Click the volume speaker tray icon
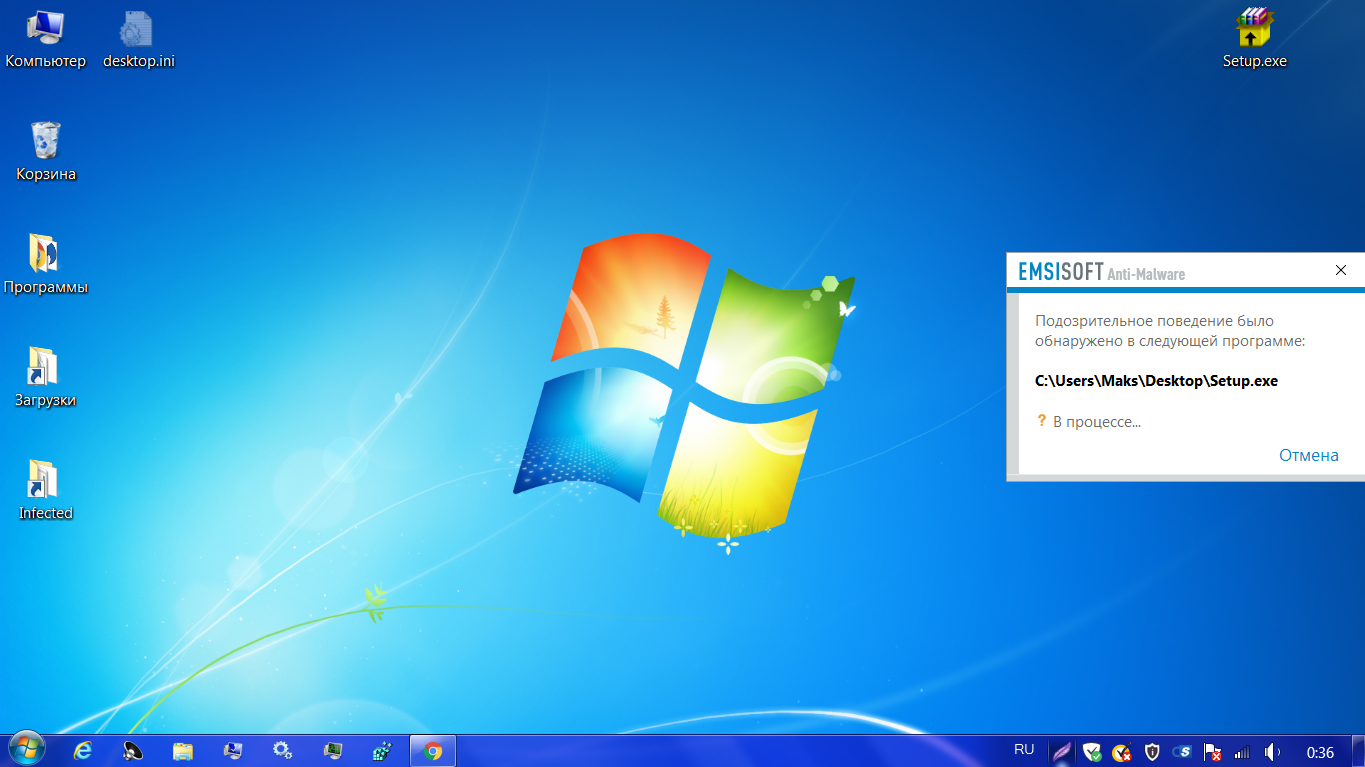The height and width of the screenshot is (767, 1365). click(1272, 752)
